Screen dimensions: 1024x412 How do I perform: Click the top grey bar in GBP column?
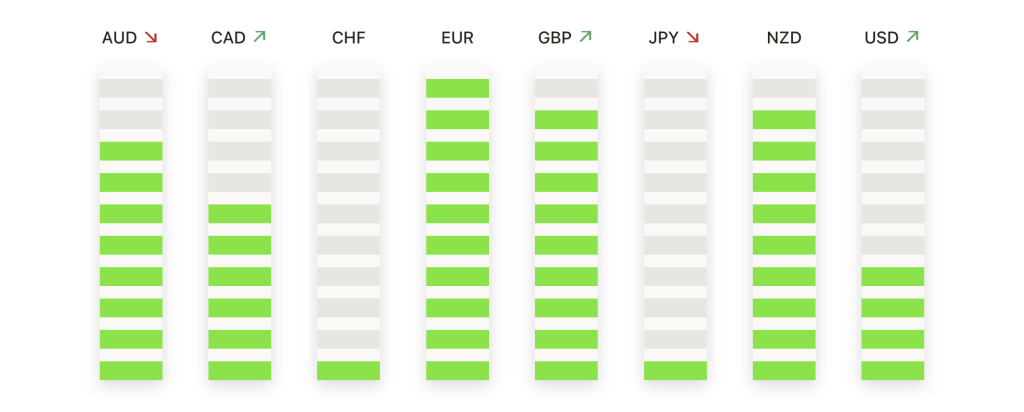coord(566,88)
